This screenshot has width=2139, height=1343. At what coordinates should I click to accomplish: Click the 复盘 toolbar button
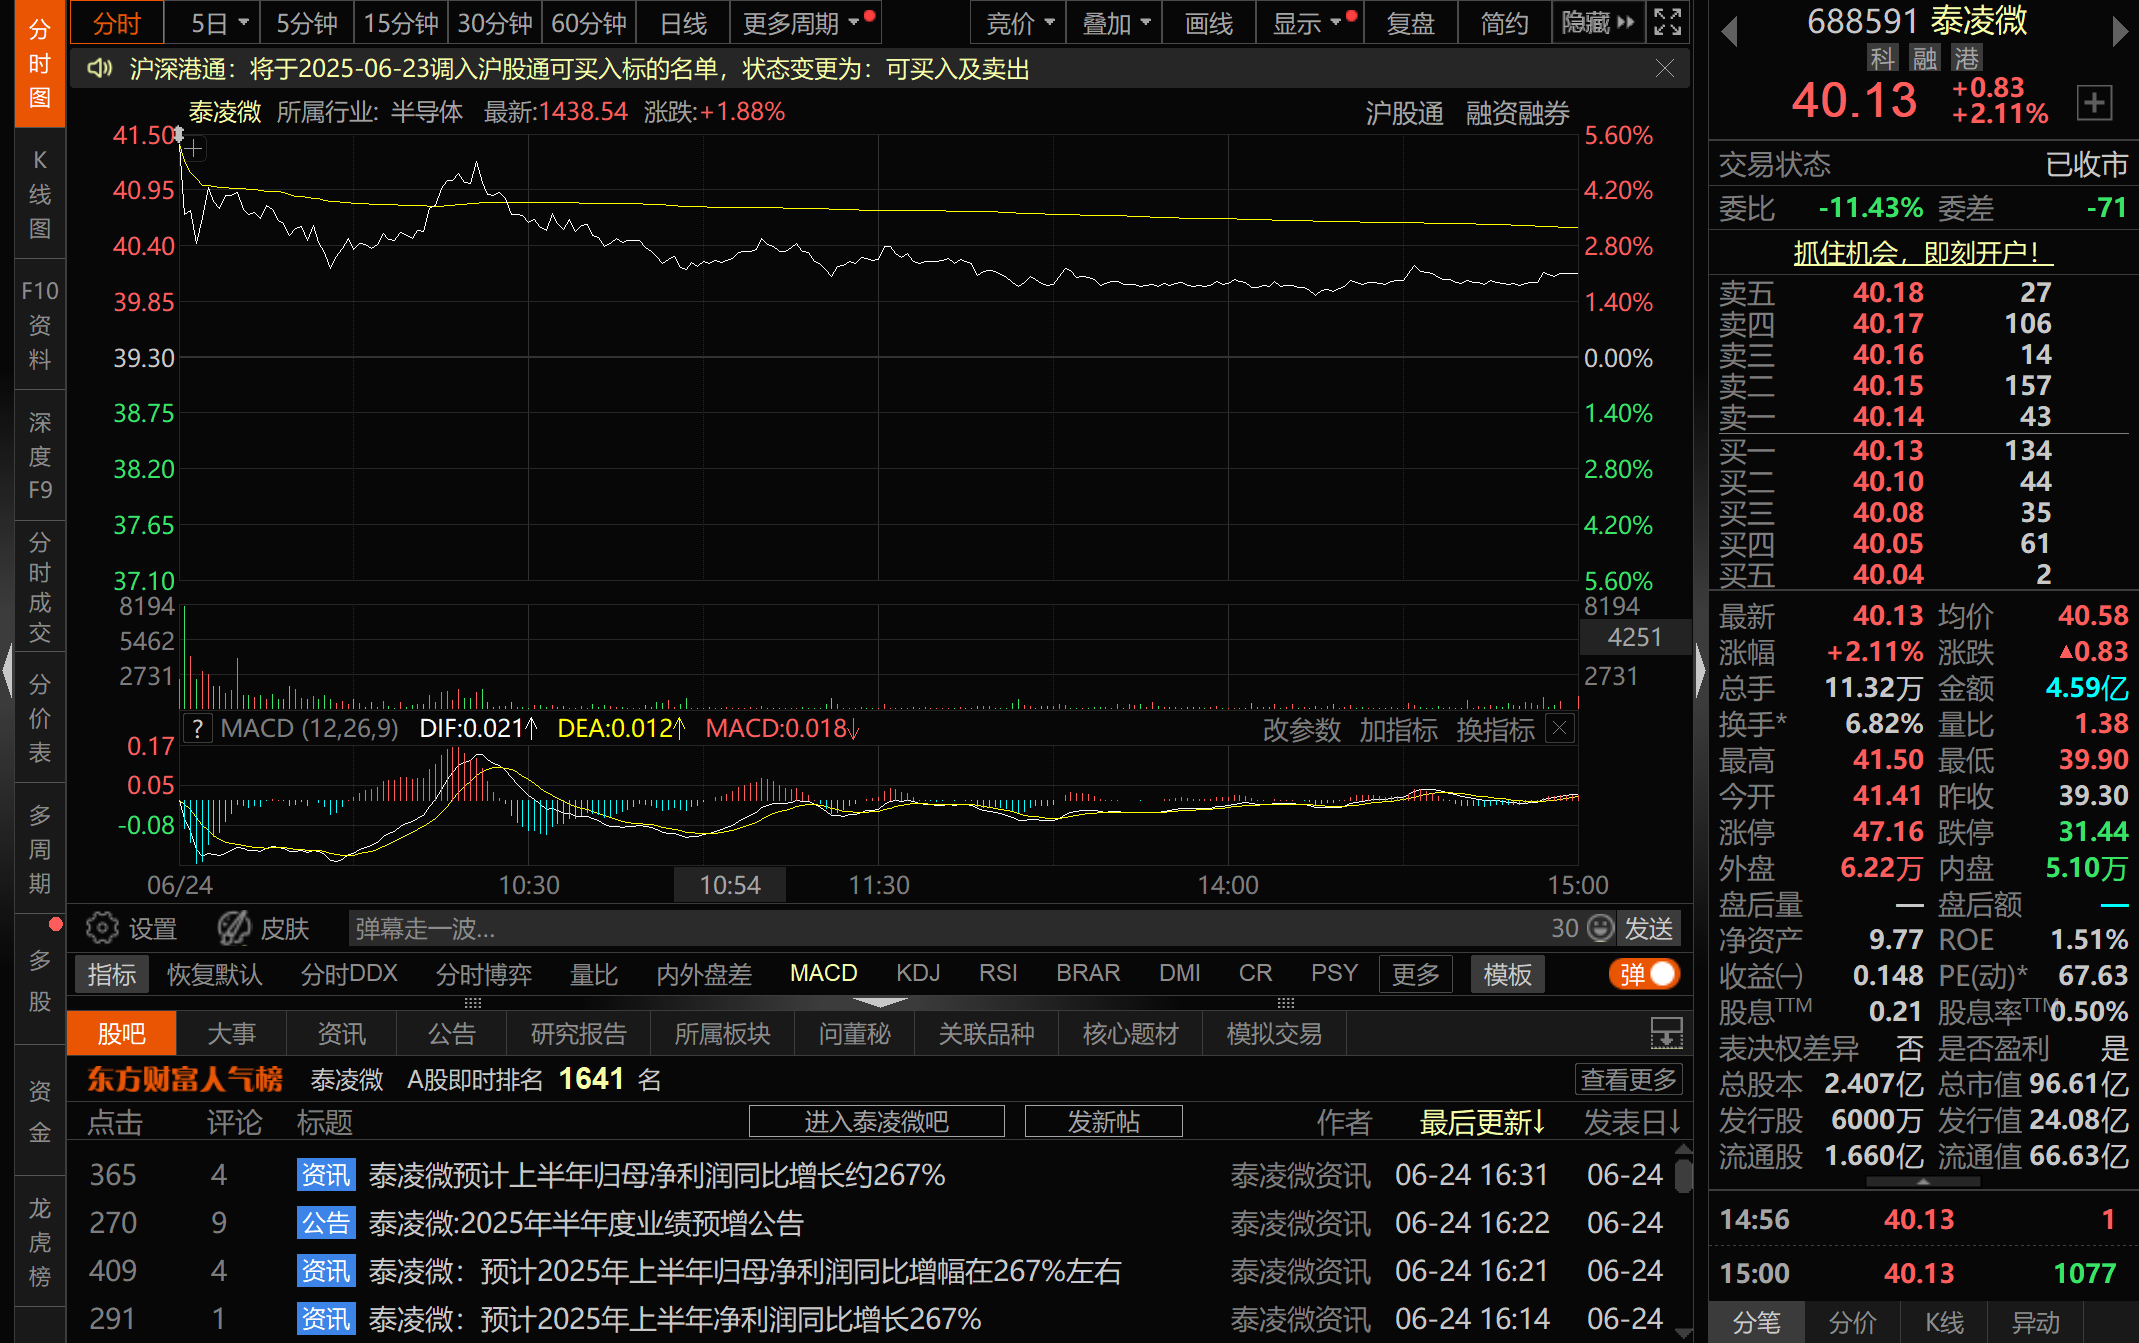[1410, 22]
